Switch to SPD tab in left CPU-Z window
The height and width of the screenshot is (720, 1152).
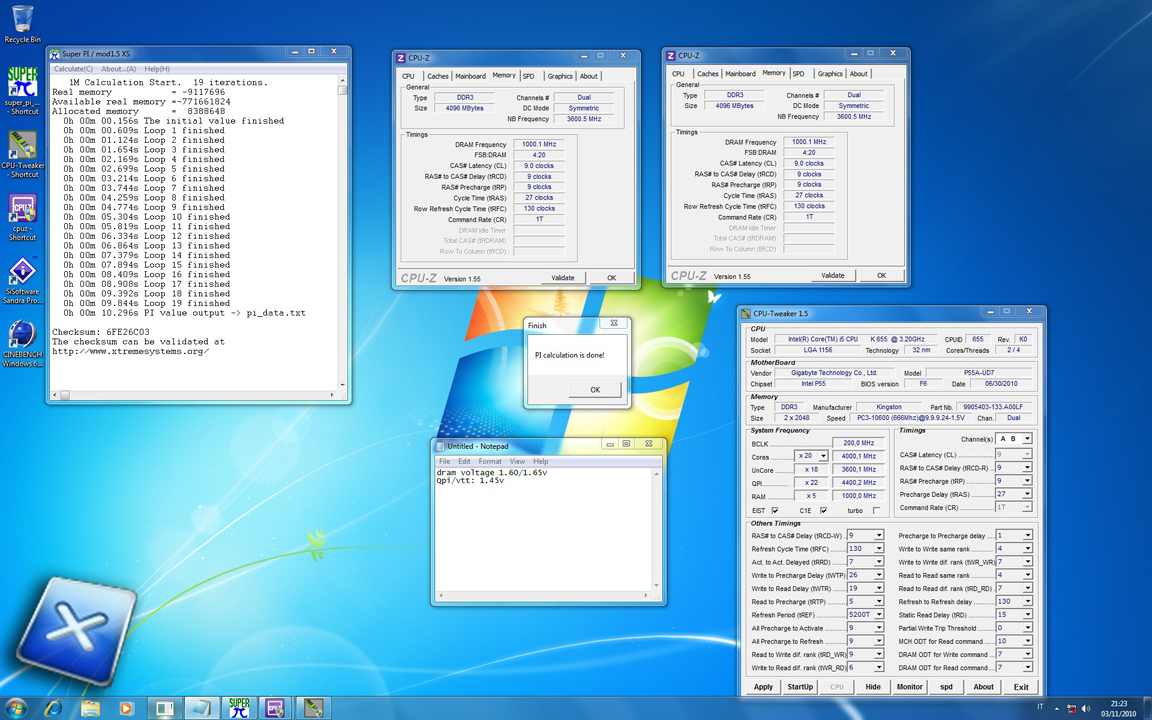click(x=528, y=76)
